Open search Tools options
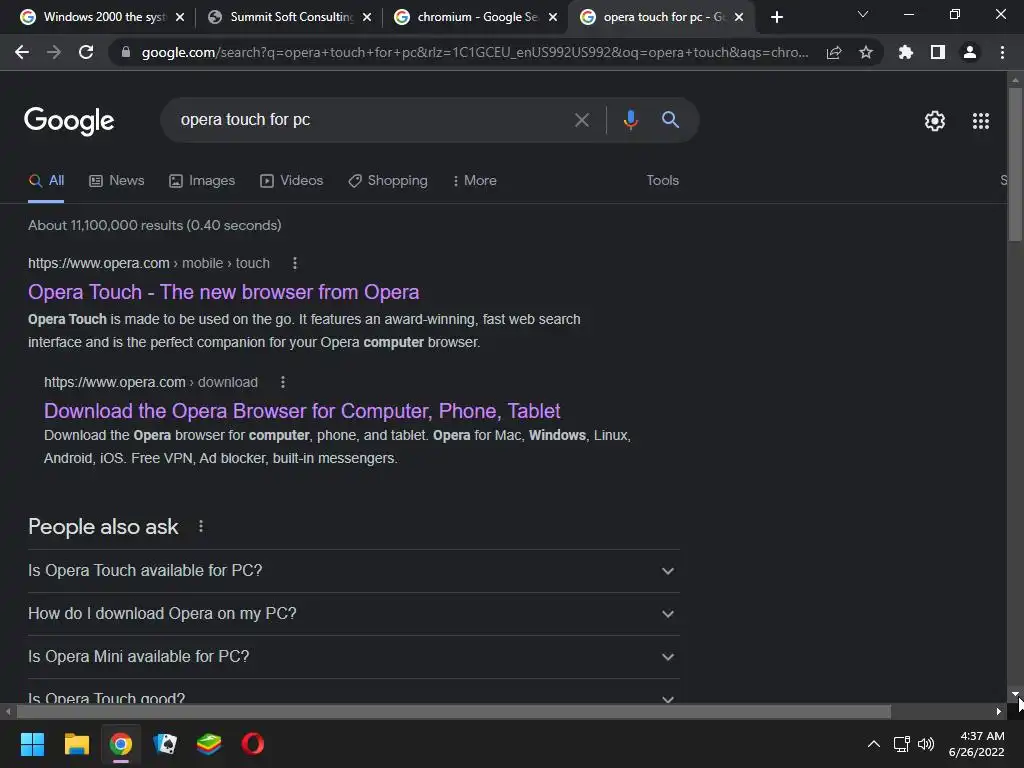This screenshot has height=768, width=1024. pos(662,181)
